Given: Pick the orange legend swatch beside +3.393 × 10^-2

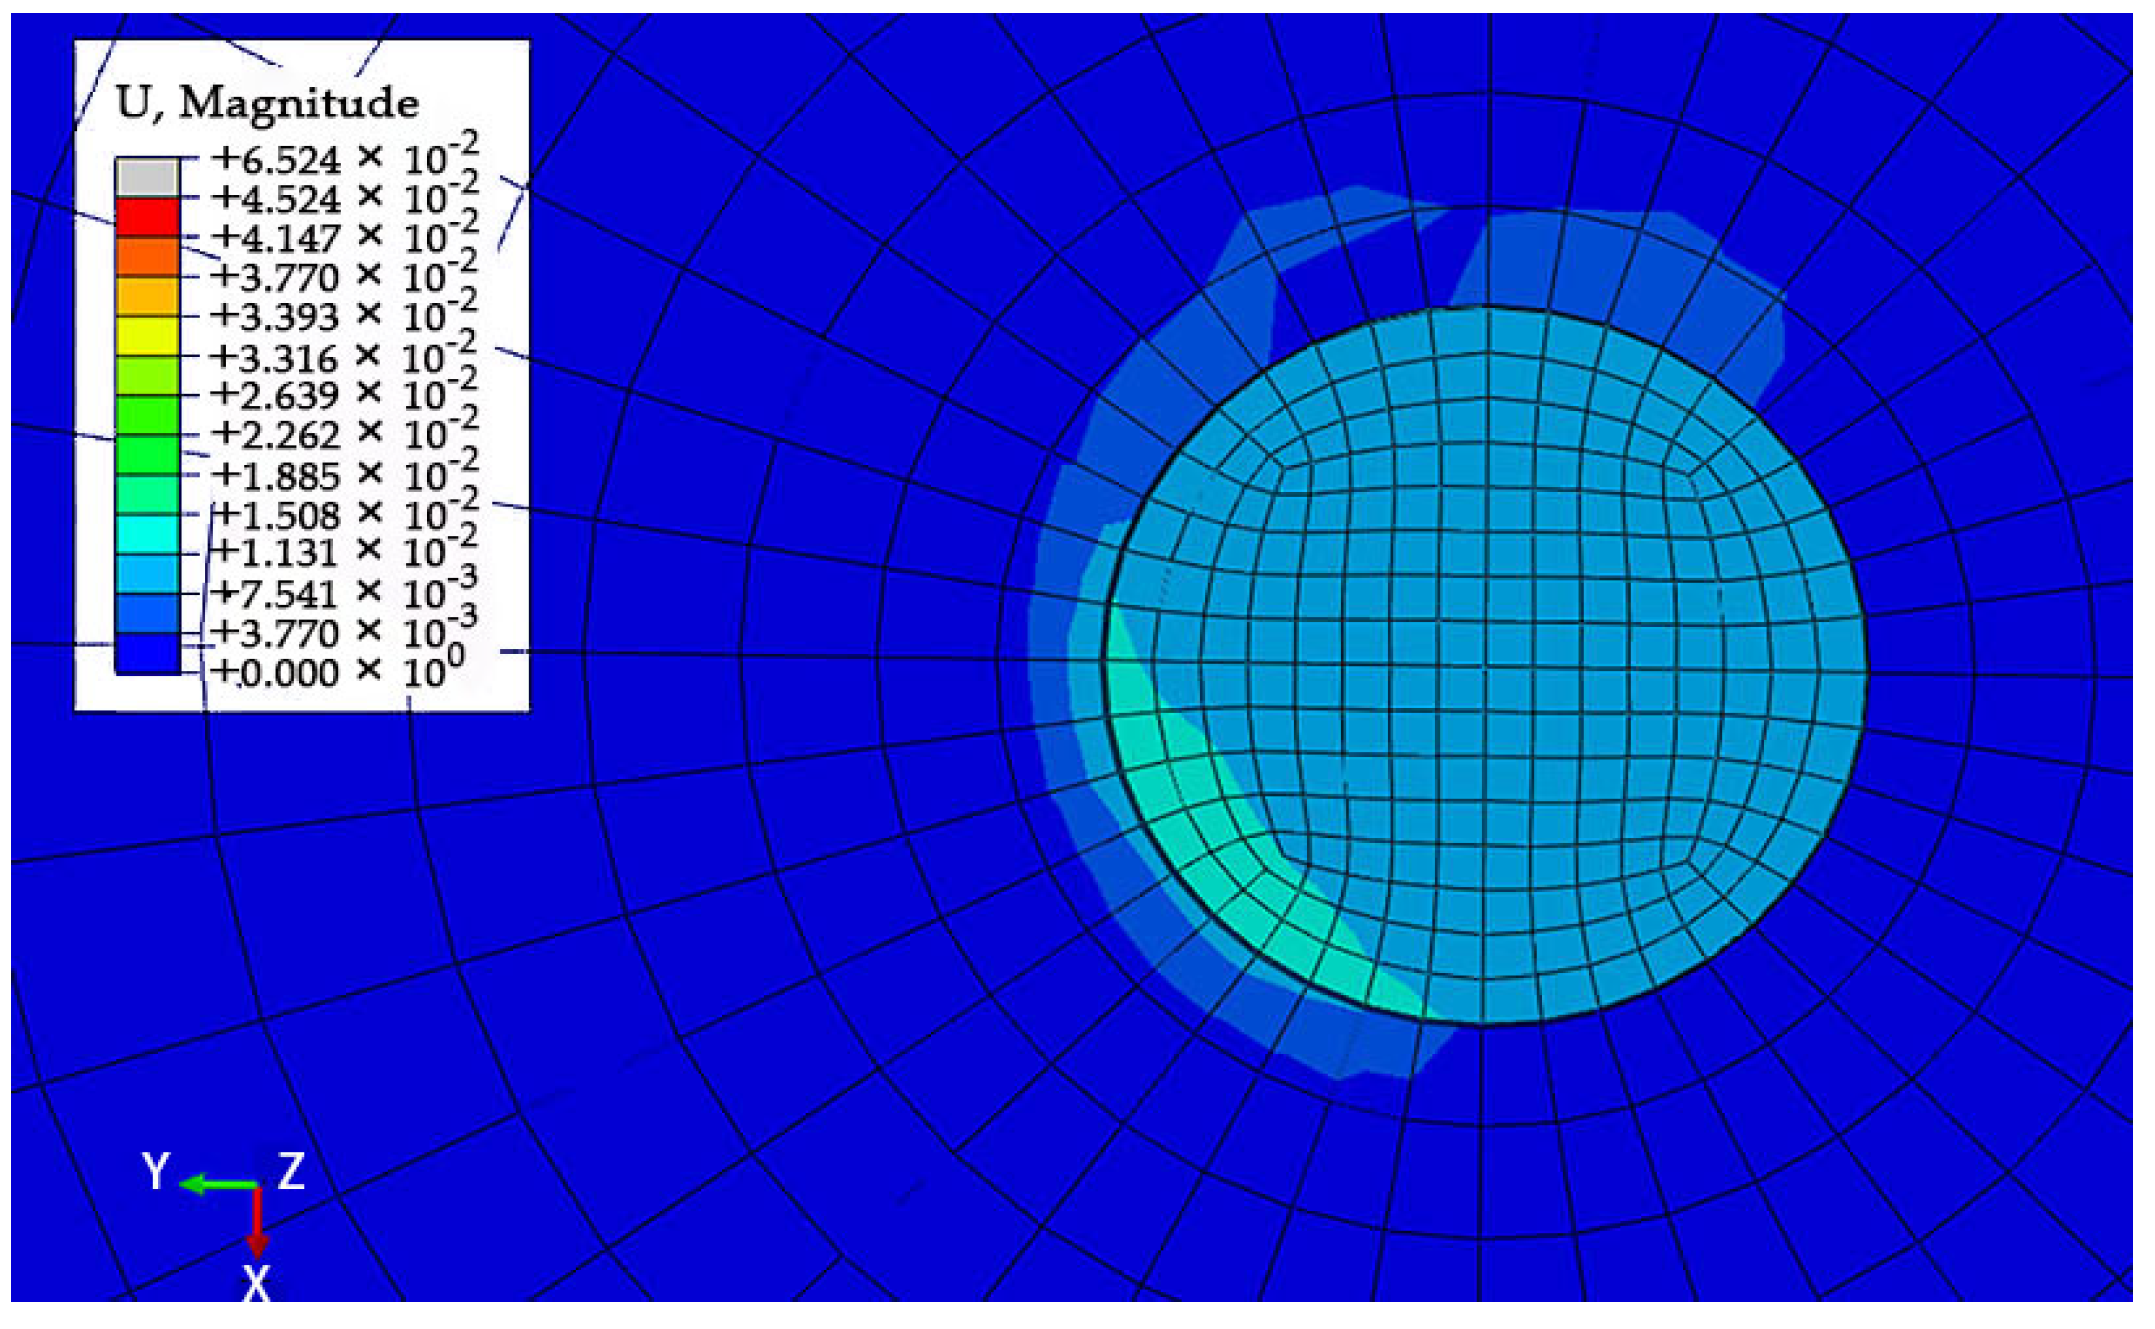Looking at the screenshot, I should click(148, 296).
